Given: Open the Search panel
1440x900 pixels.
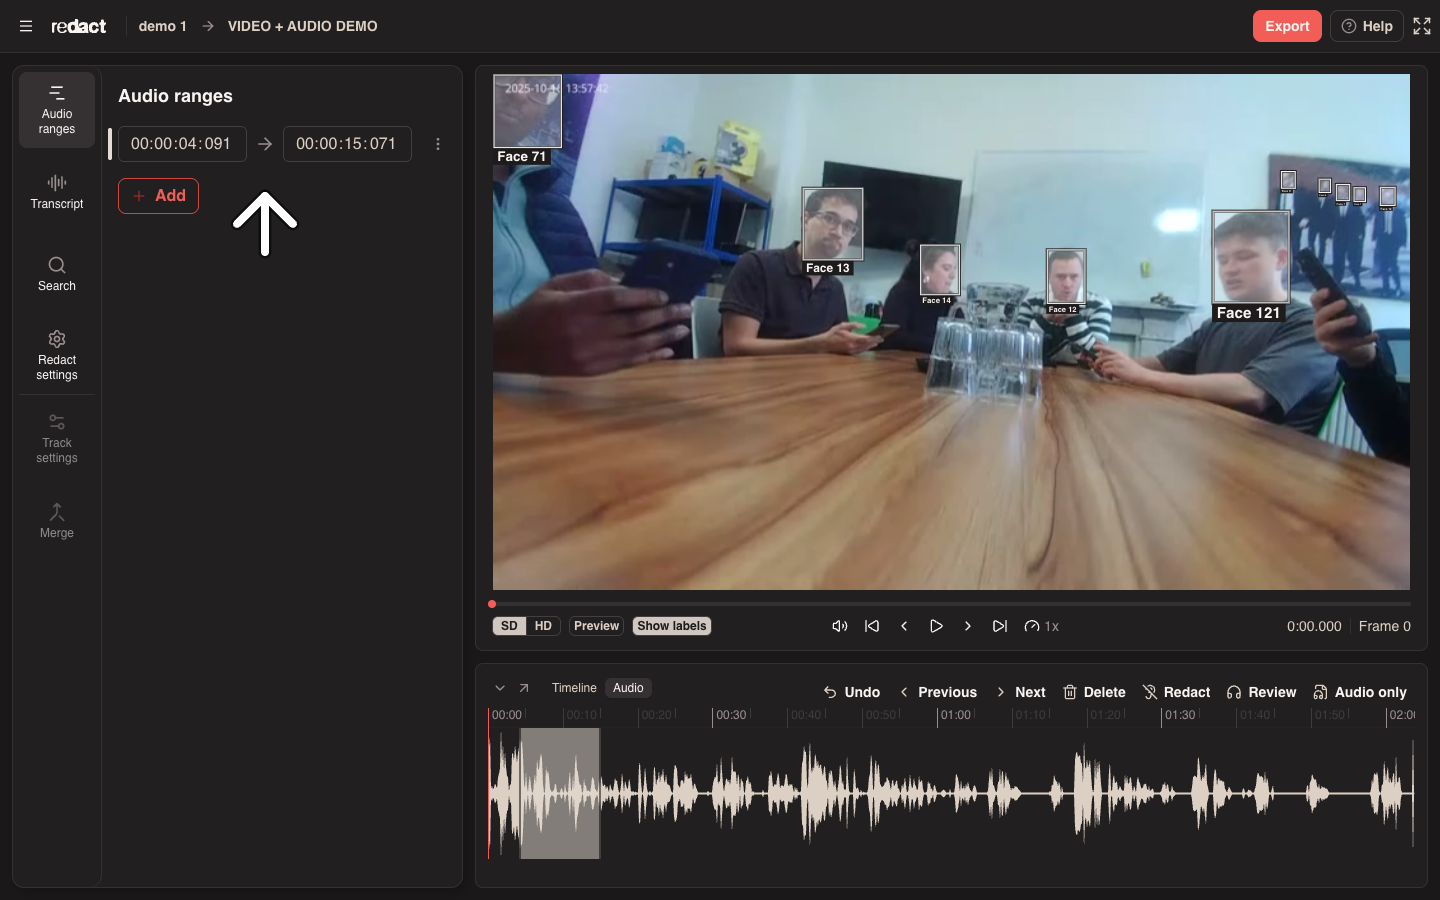Looking at the screenshot, I should (x=57, y=274).
